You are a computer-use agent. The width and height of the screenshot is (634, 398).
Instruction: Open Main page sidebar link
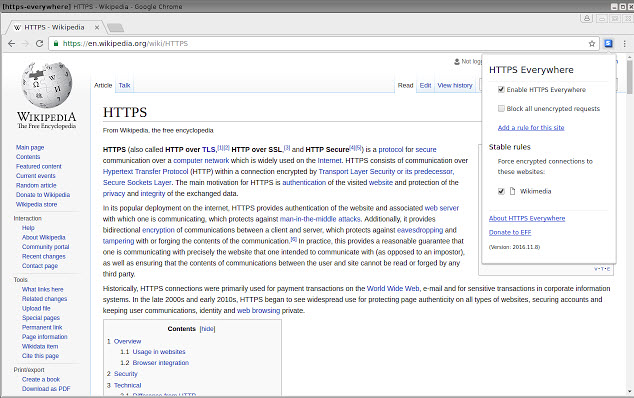pyautogui.click(x=30, y=147)
